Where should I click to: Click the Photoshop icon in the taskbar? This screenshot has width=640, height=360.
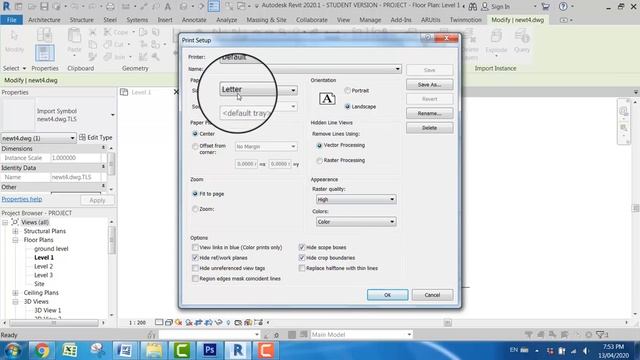tap(210, 350)
